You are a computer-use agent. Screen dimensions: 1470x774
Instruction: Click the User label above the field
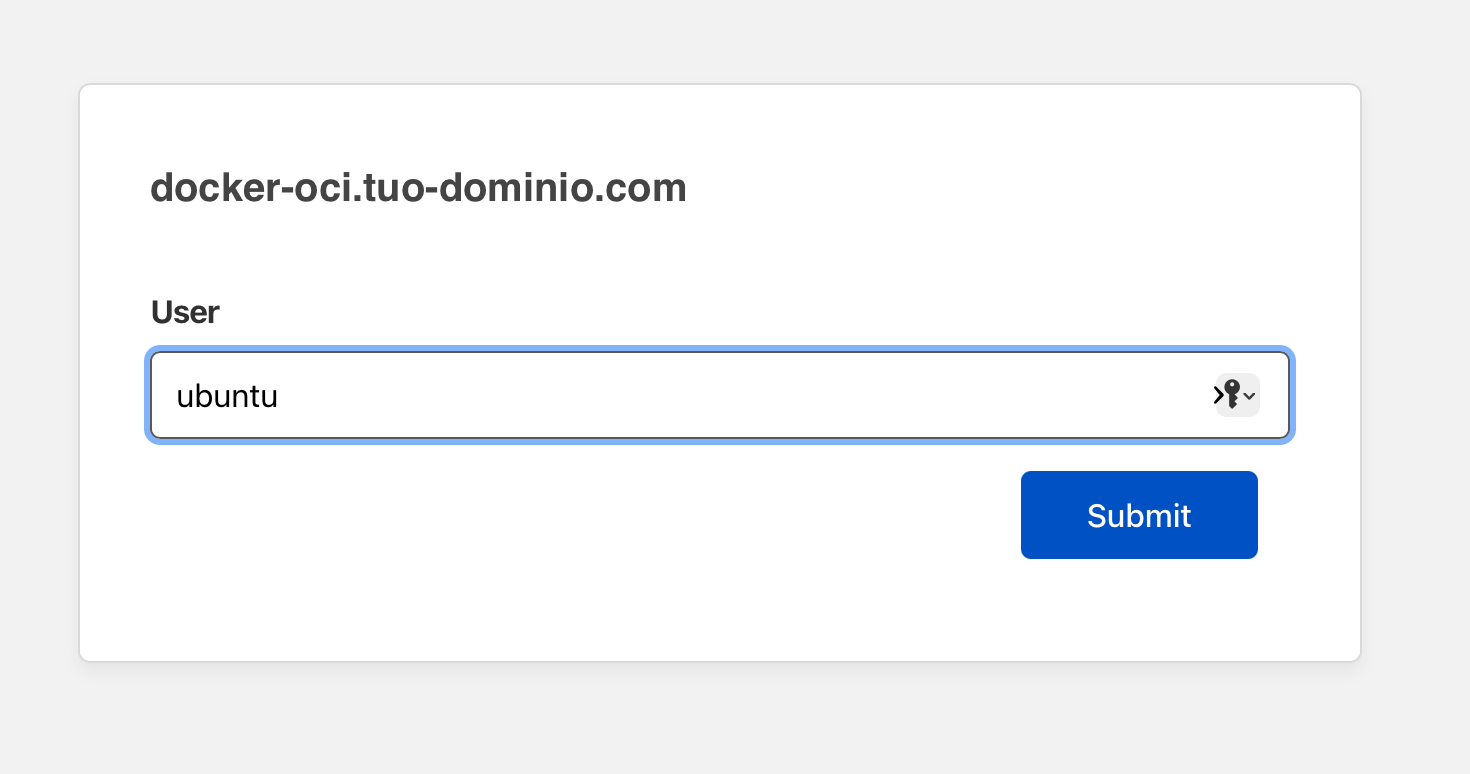coord(184,312)
